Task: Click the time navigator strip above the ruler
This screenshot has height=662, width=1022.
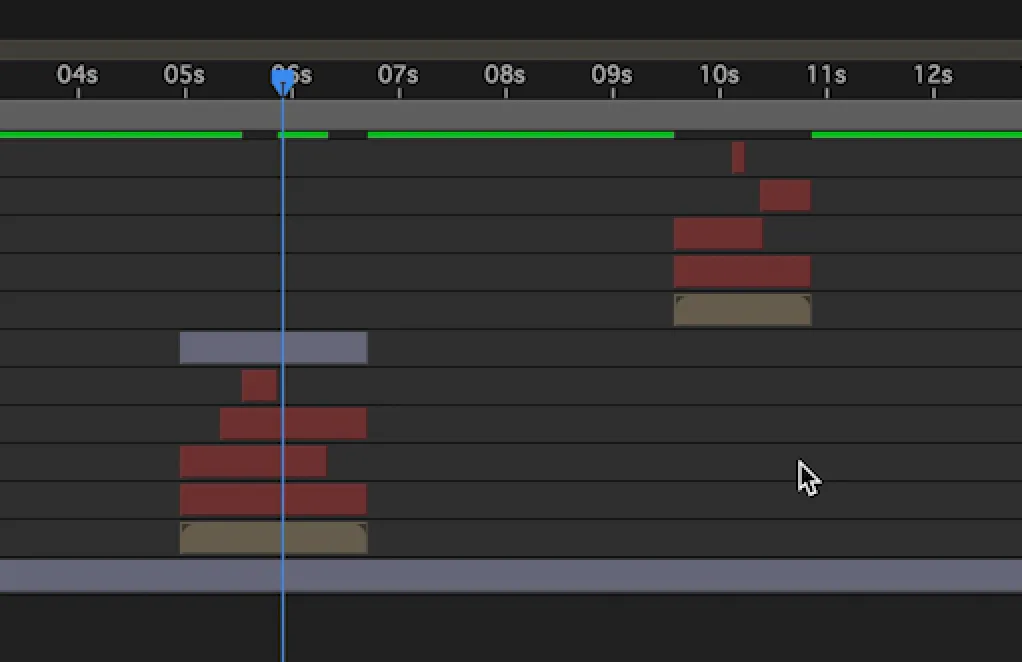Action: (511, 50)
